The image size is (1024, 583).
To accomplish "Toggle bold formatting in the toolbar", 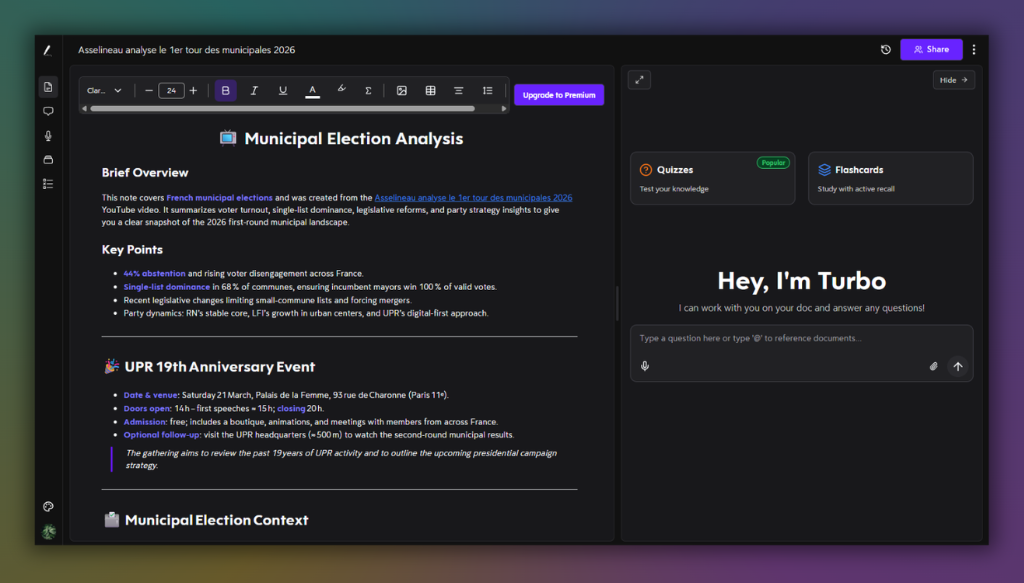I will (225, 90).
